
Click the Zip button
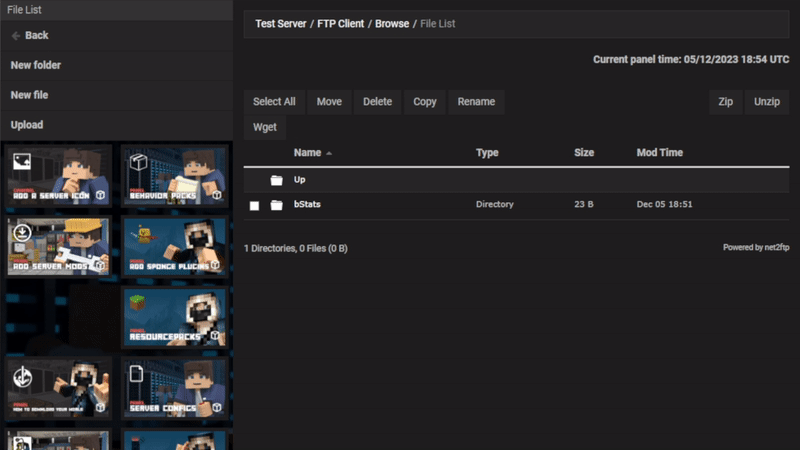click(726, 102)
